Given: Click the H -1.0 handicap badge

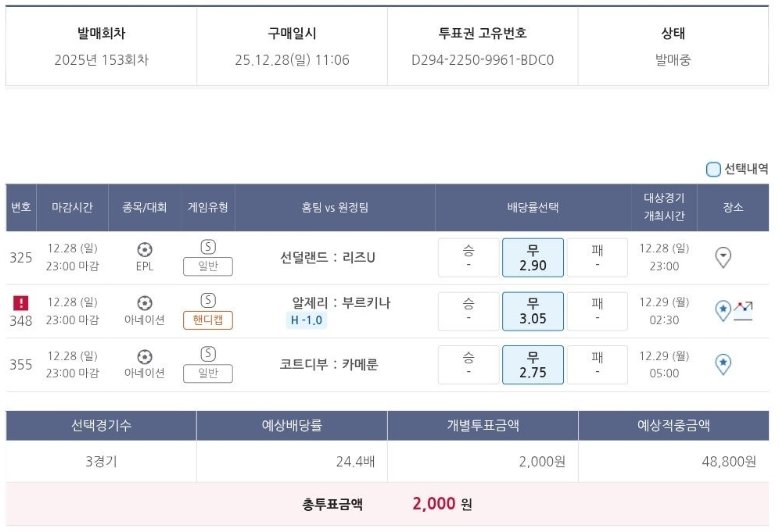Looking at the screenshot, I should click(x=306, y=320).
